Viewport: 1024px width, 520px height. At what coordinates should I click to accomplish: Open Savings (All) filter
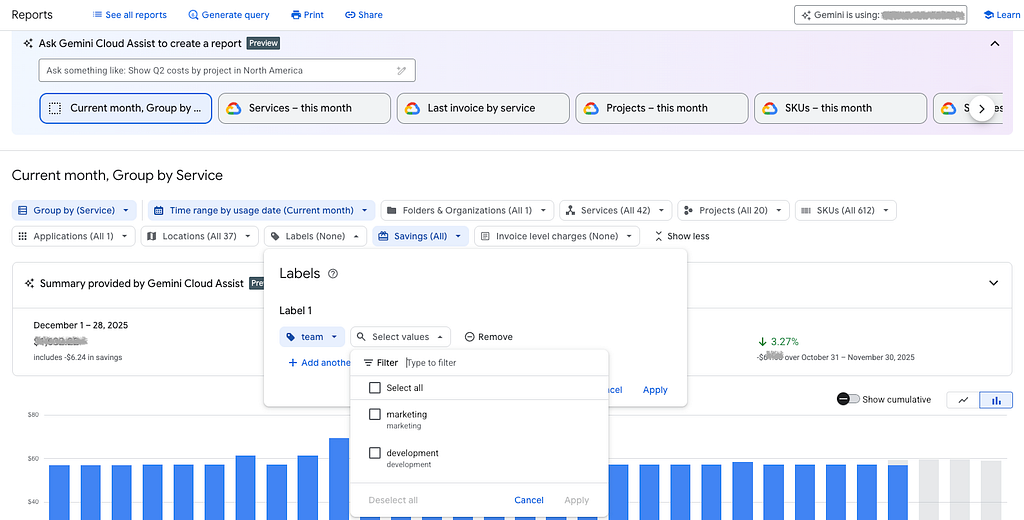click(x=421, y=236)
